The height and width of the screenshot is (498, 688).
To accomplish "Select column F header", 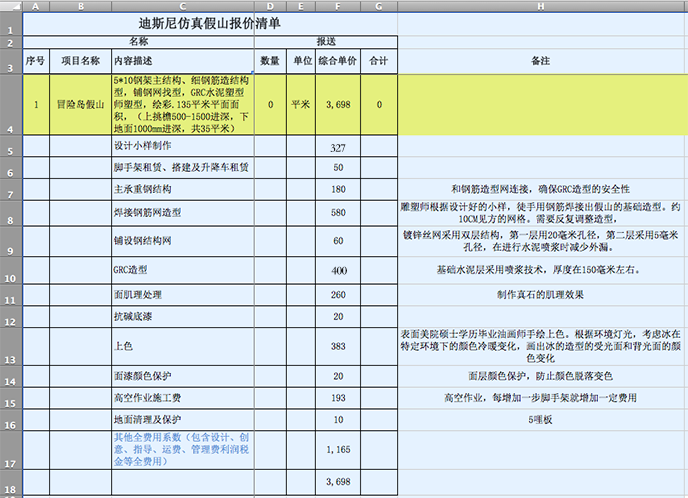I will pyautogui.click(x=337, y=6).
